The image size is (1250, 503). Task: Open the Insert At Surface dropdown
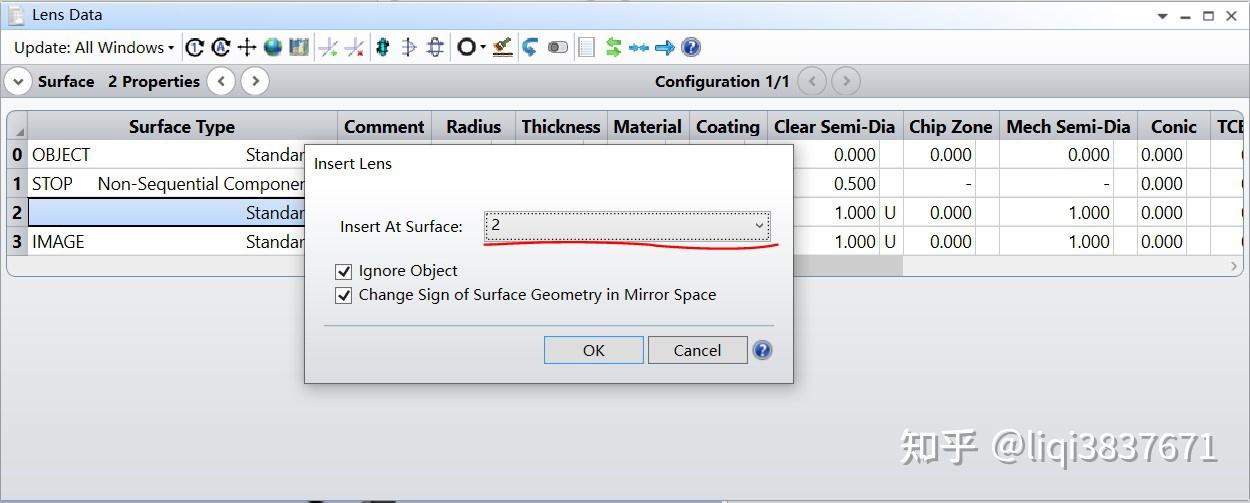[627, 226]
